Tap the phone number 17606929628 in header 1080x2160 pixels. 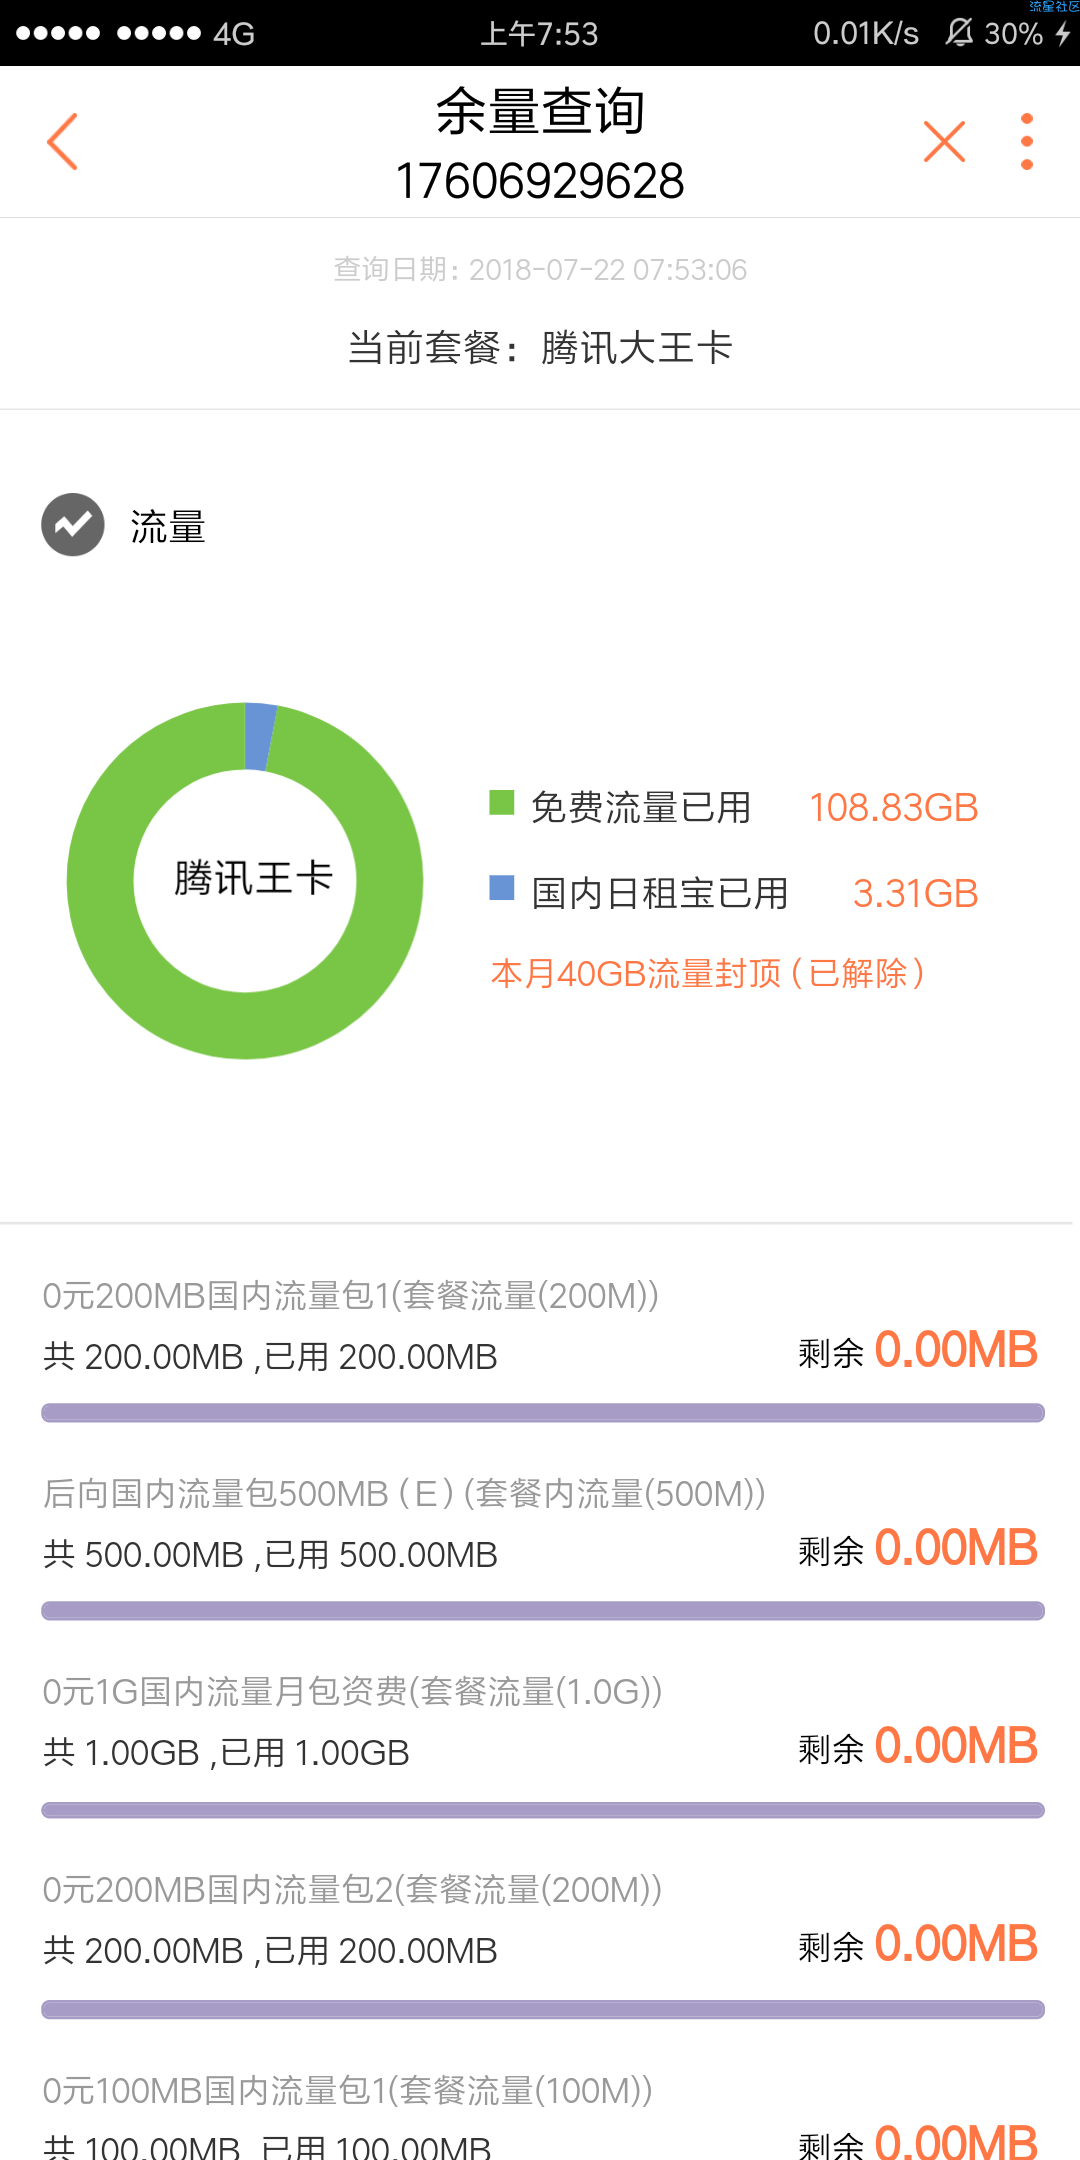click(x=540, y=181)
